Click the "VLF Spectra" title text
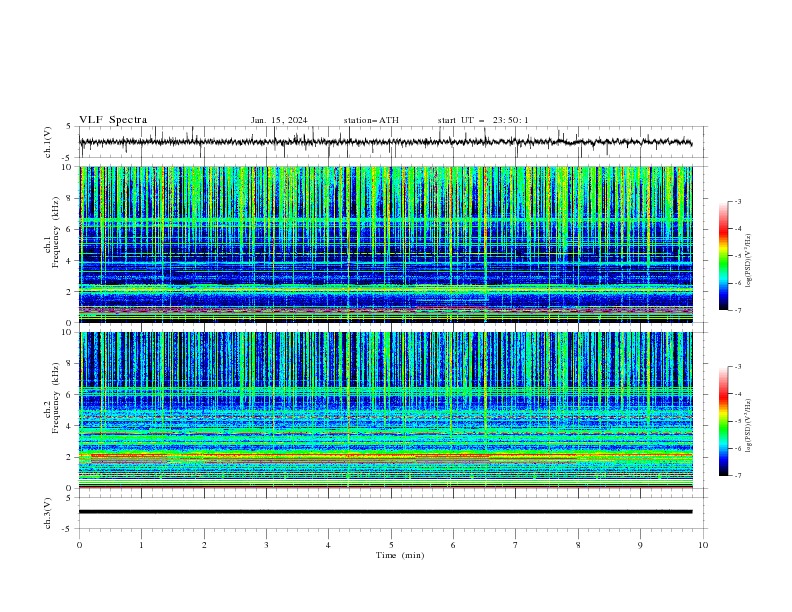The image size is (792, 612). (x=113, y=120)
